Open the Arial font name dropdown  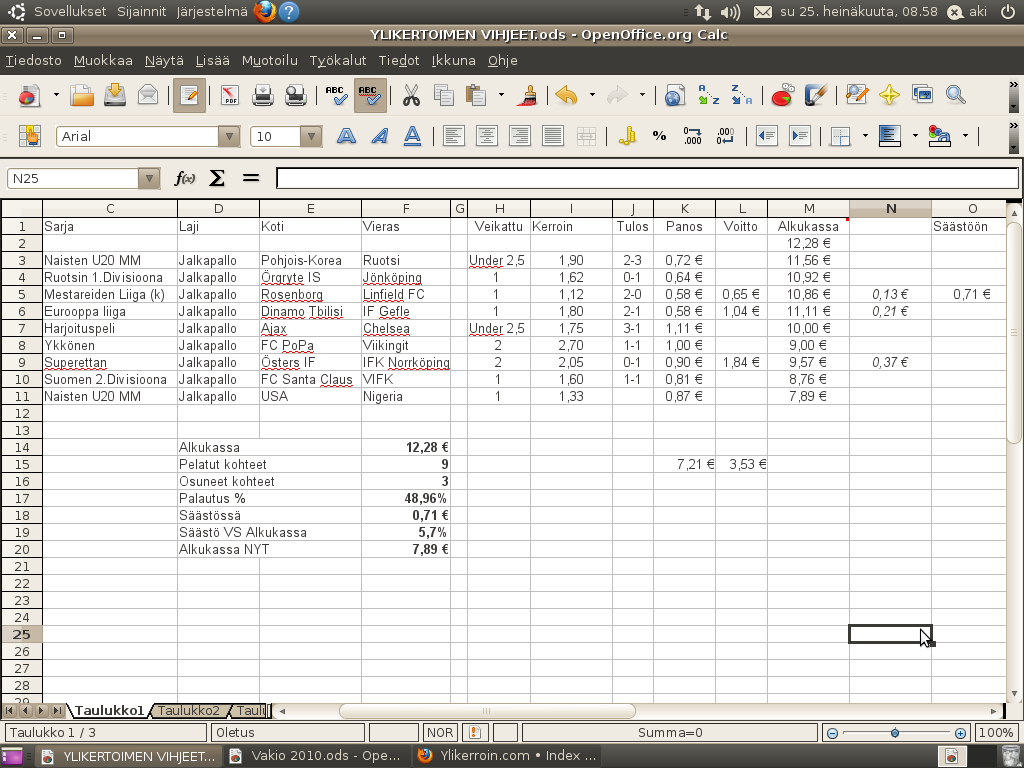pos(229,136)
